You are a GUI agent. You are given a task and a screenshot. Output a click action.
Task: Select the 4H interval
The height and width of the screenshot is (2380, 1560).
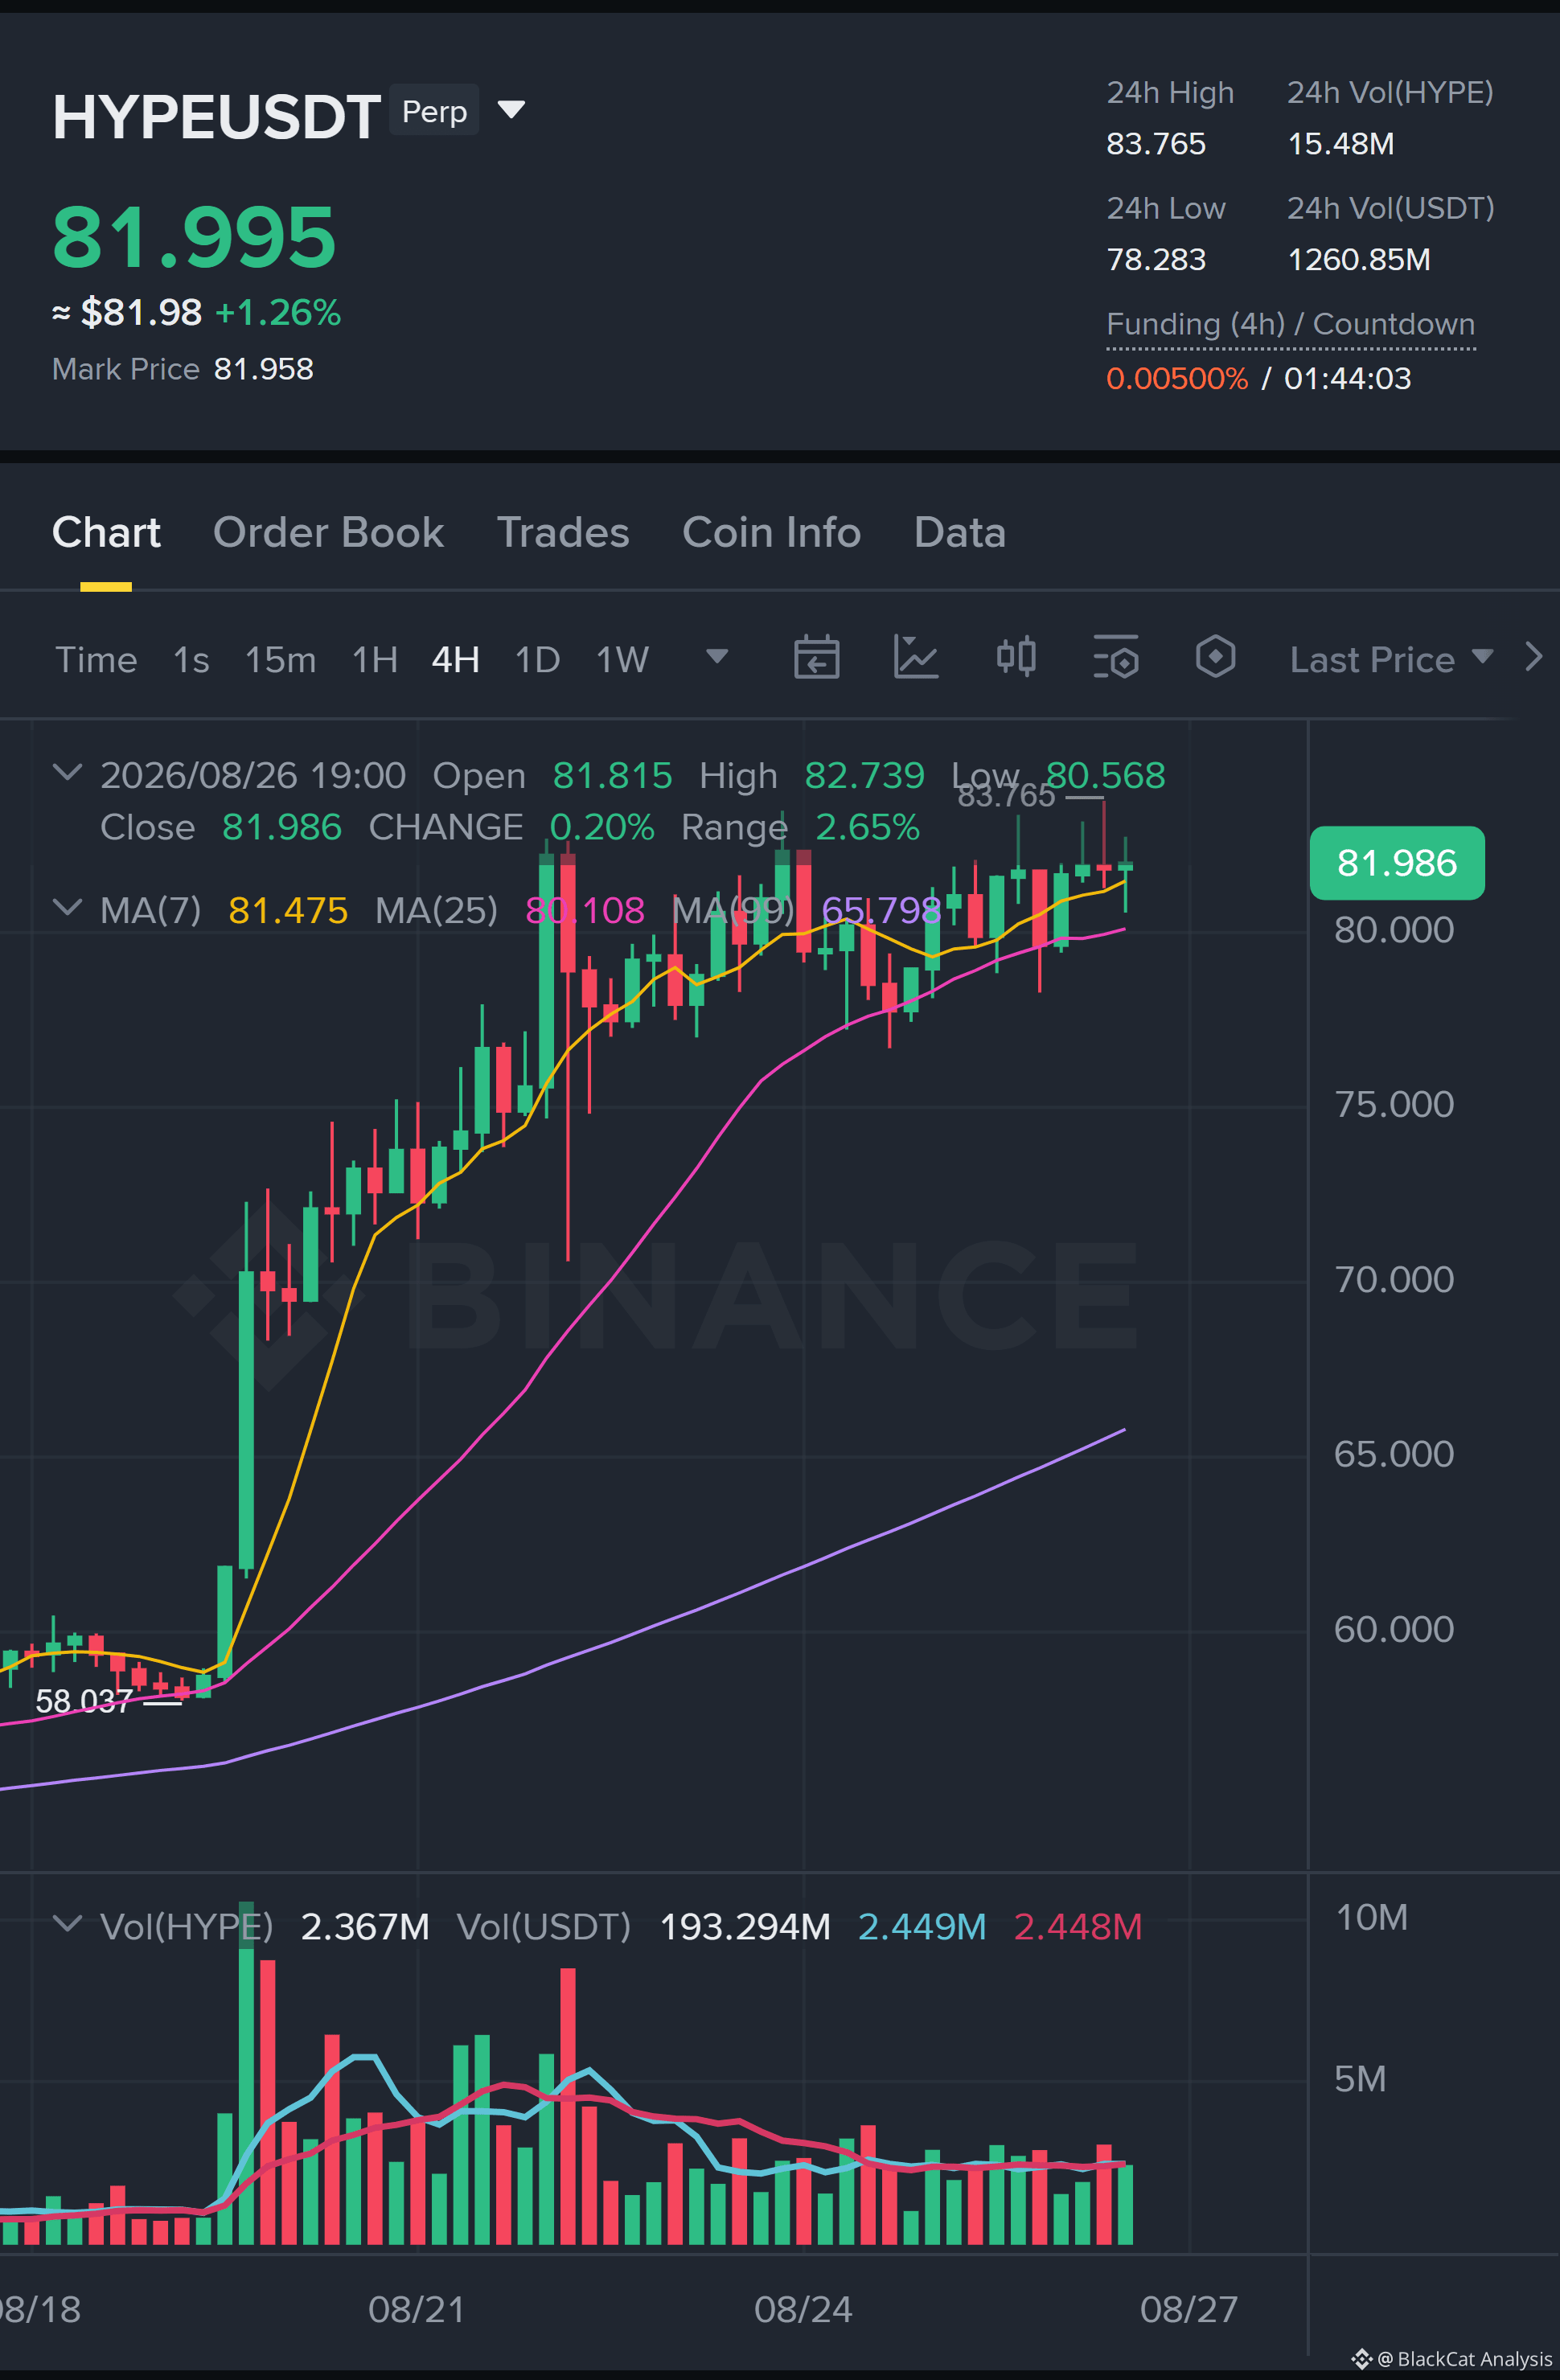(455, 660)
